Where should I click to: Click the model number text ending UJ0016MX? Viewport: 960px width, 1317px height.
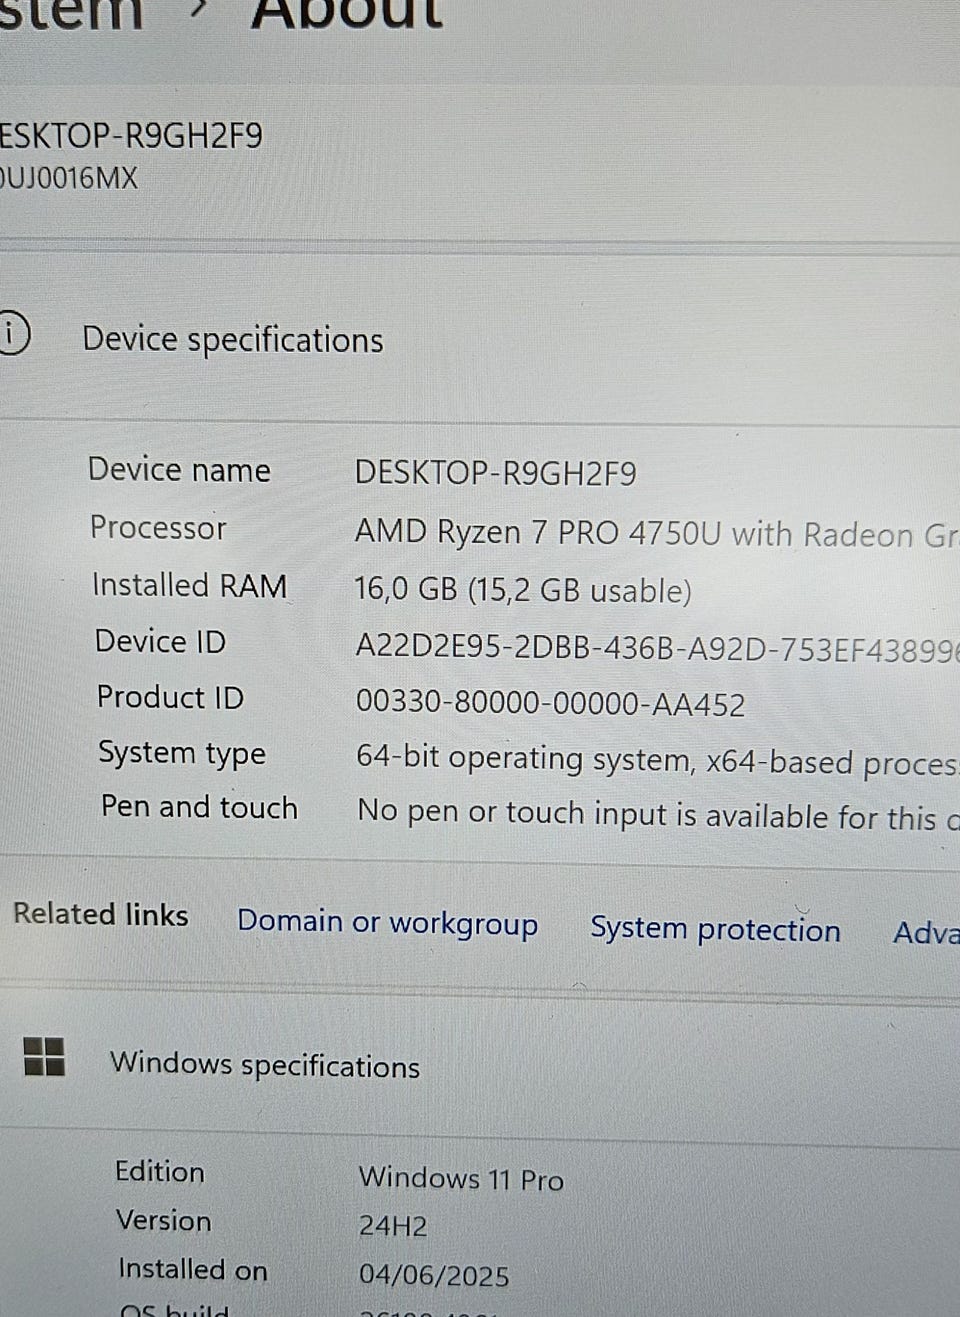click(x=68, y=179)
